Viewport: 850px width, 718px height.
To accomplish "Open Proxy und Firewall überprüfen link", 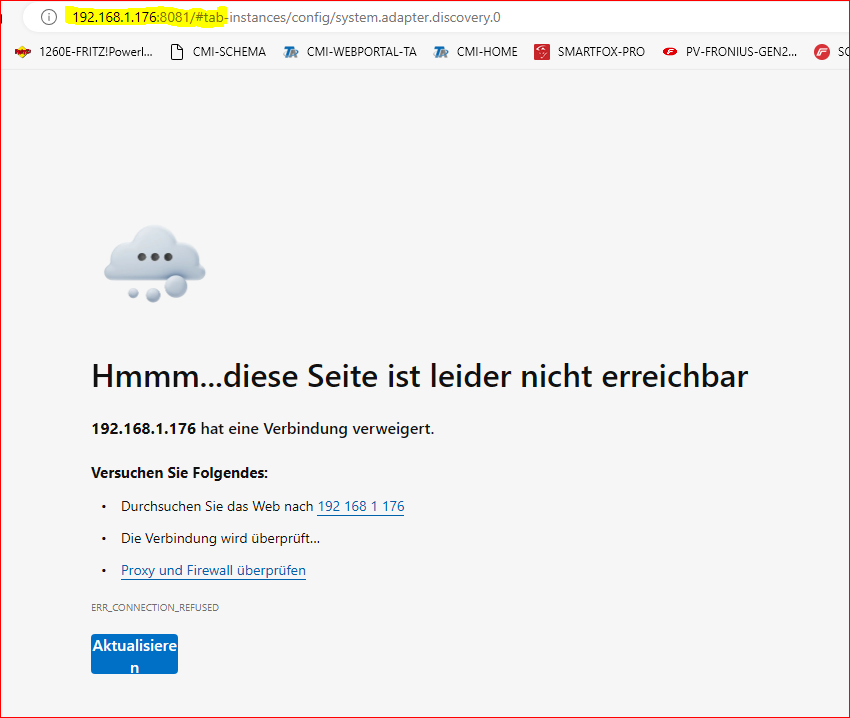I will point(213,570).
